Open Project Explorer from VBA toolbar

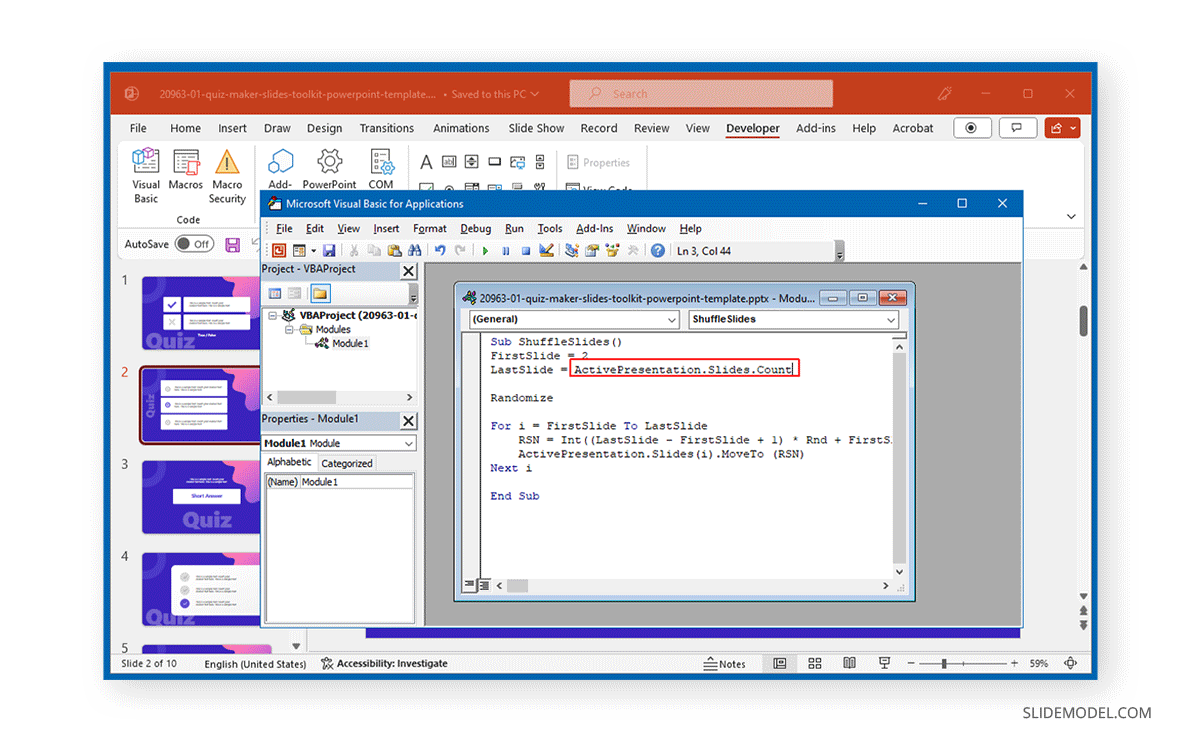pos(572,251)
